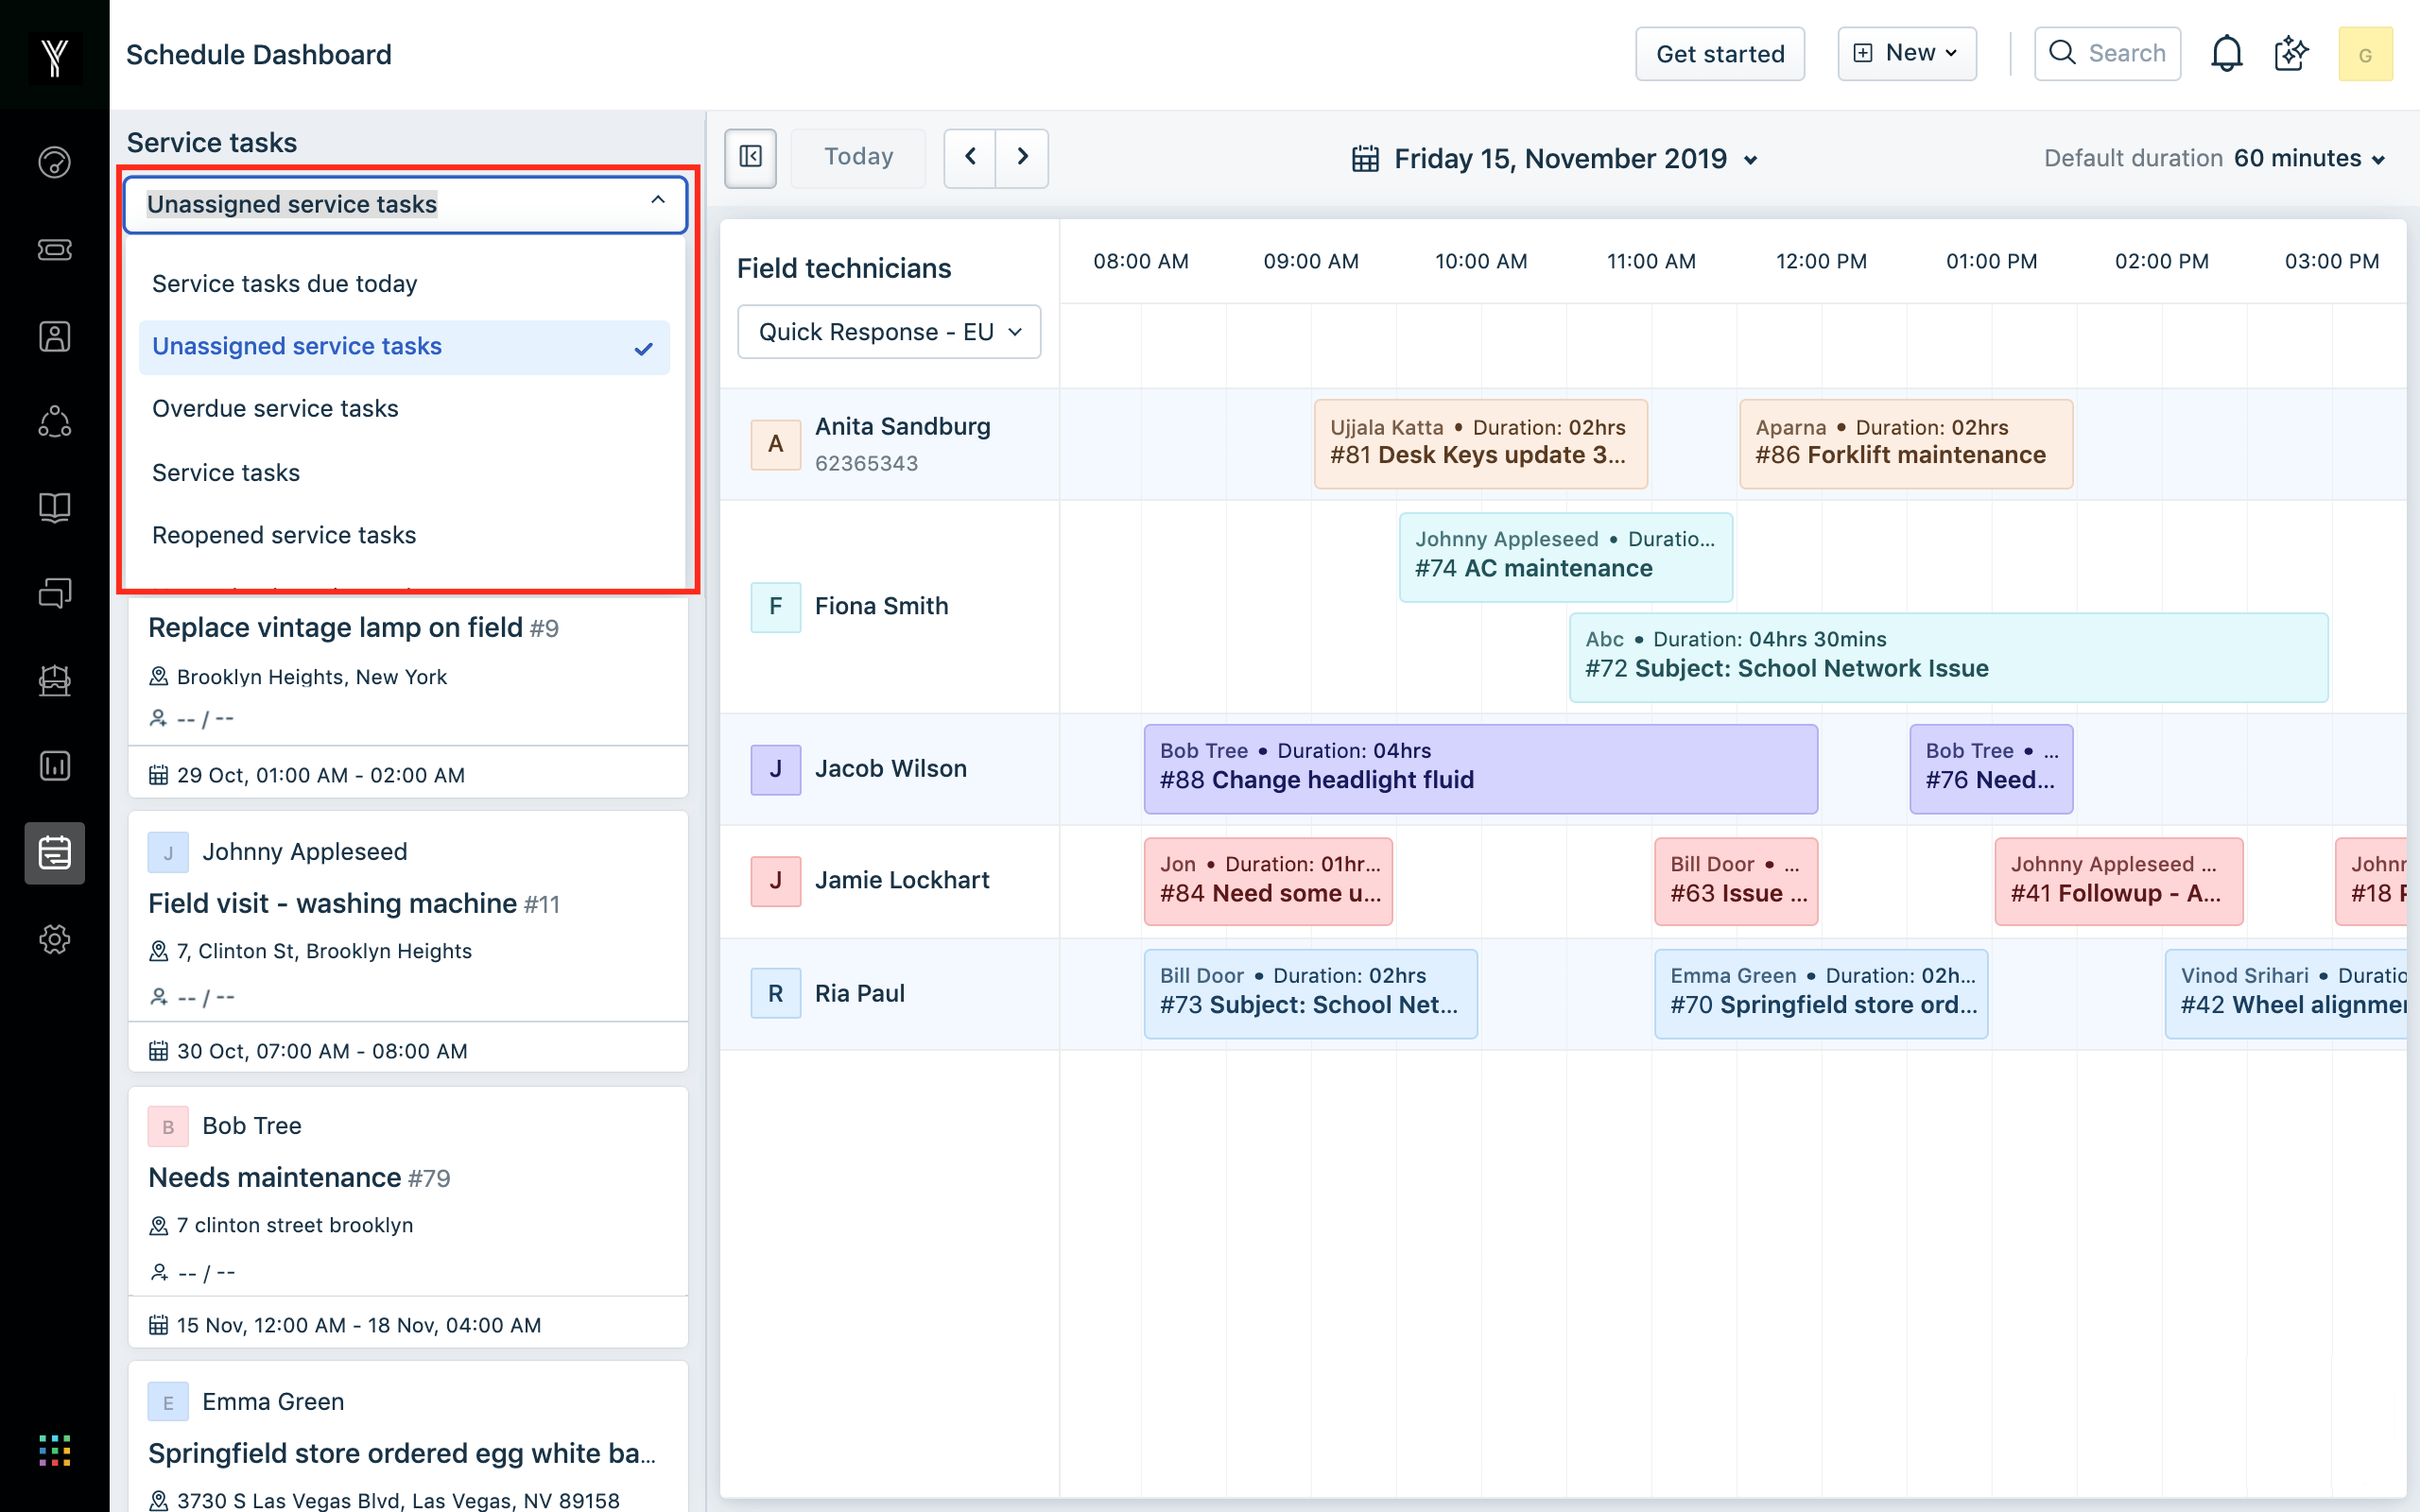Open the Admin settings gear in the sidebar
Screen dimensions: 2420x1512
(54, 939)
